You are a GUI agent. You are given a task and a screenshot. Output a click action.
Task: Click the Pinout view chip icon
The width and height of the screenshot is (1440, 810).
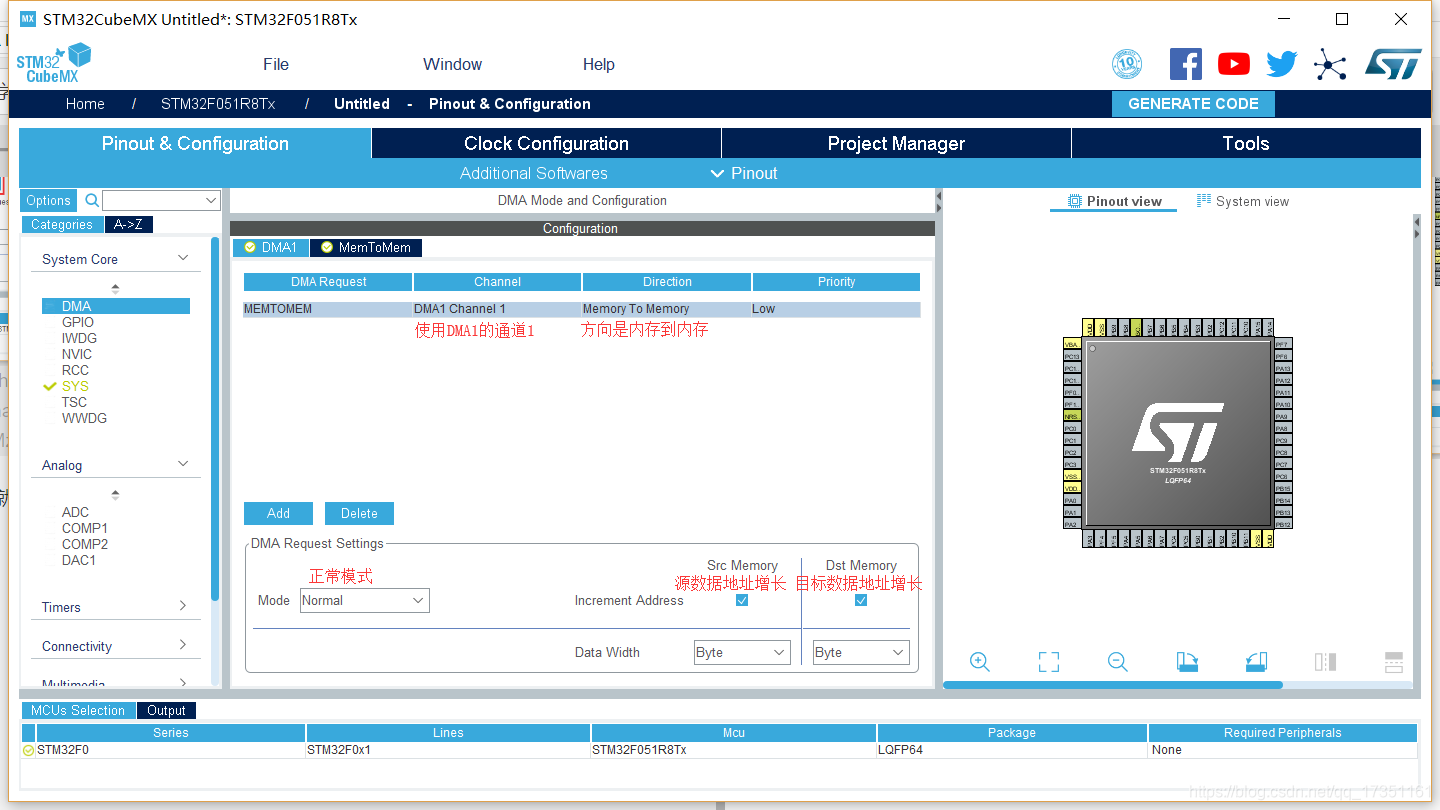pyautogui.click(x=1075, y=201)
